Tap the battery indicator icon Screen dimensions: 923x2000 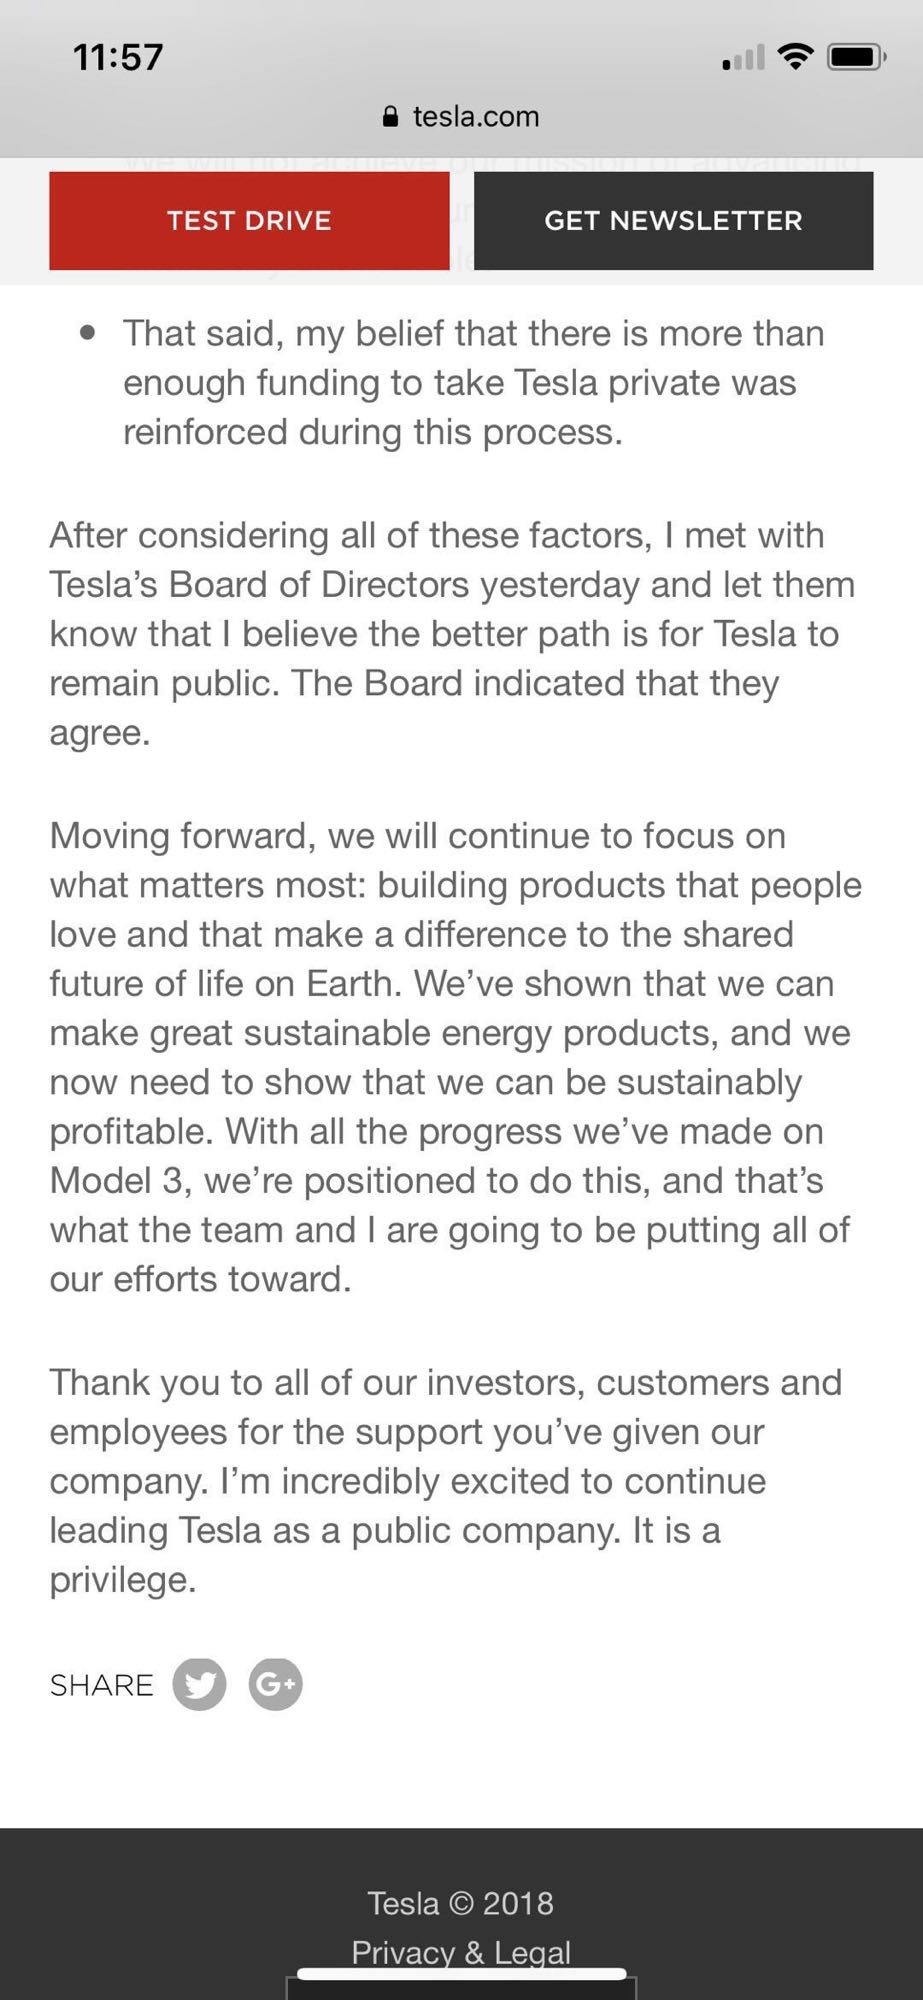[x=856, y=57]
